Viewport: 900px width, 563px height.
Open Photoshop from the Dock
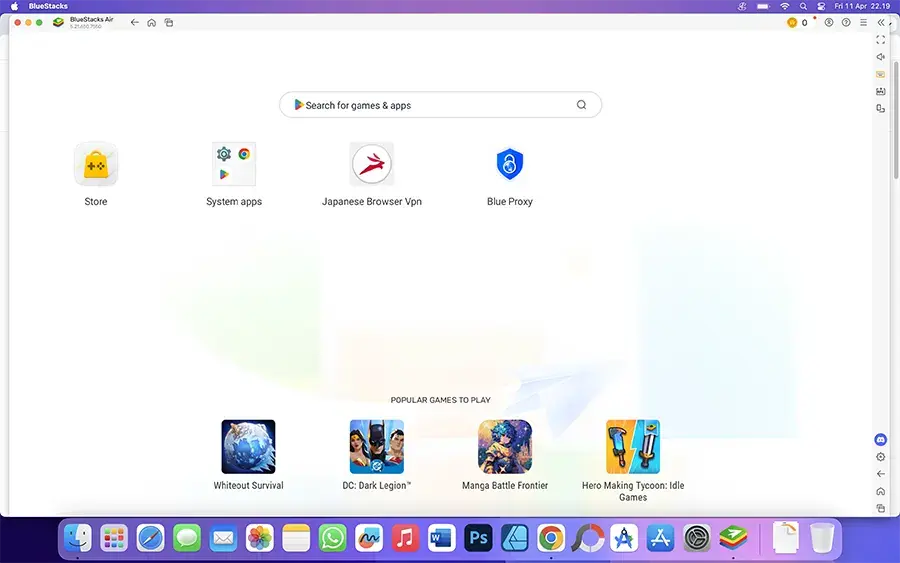[x=478, y=538]
